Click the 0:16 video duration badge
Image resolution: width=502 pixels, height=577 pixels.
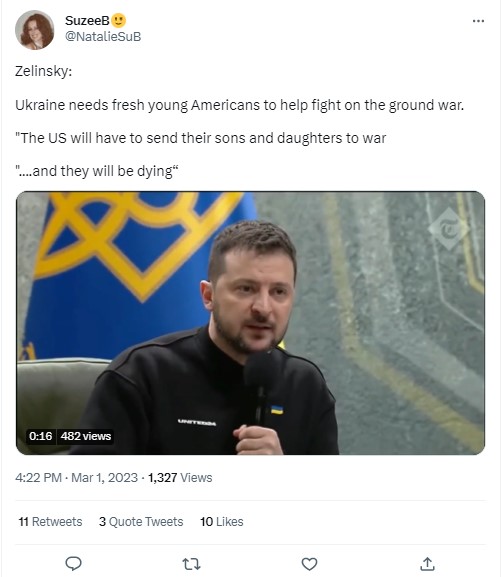click(40, 436)
